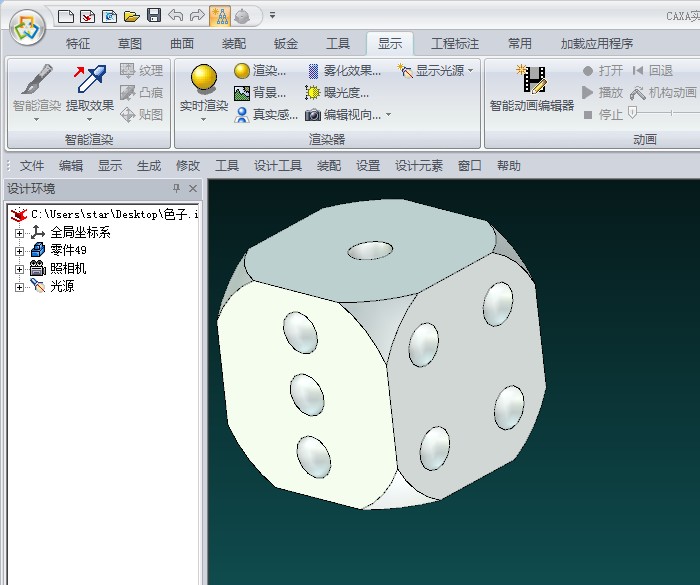Screen dimensions: 700x585
Task: Expand the 零件49 tree node
Action: click(x=19, y=250)
